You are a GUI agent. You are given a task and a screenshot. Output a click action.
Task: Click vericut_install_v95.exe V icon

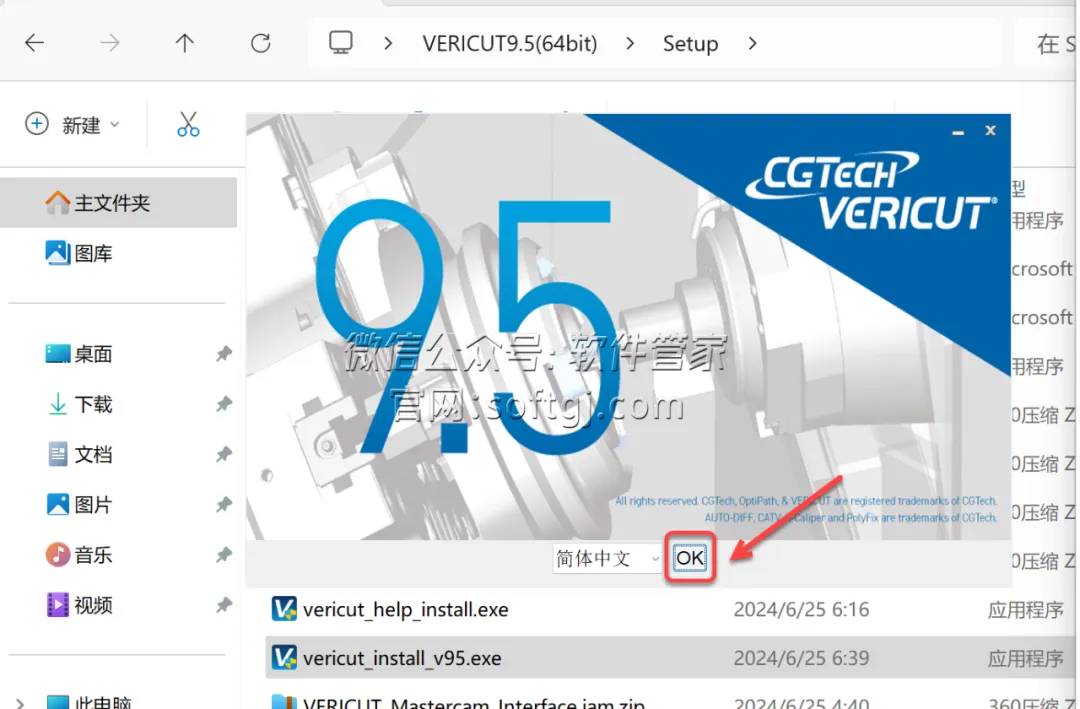pos(284,658)
